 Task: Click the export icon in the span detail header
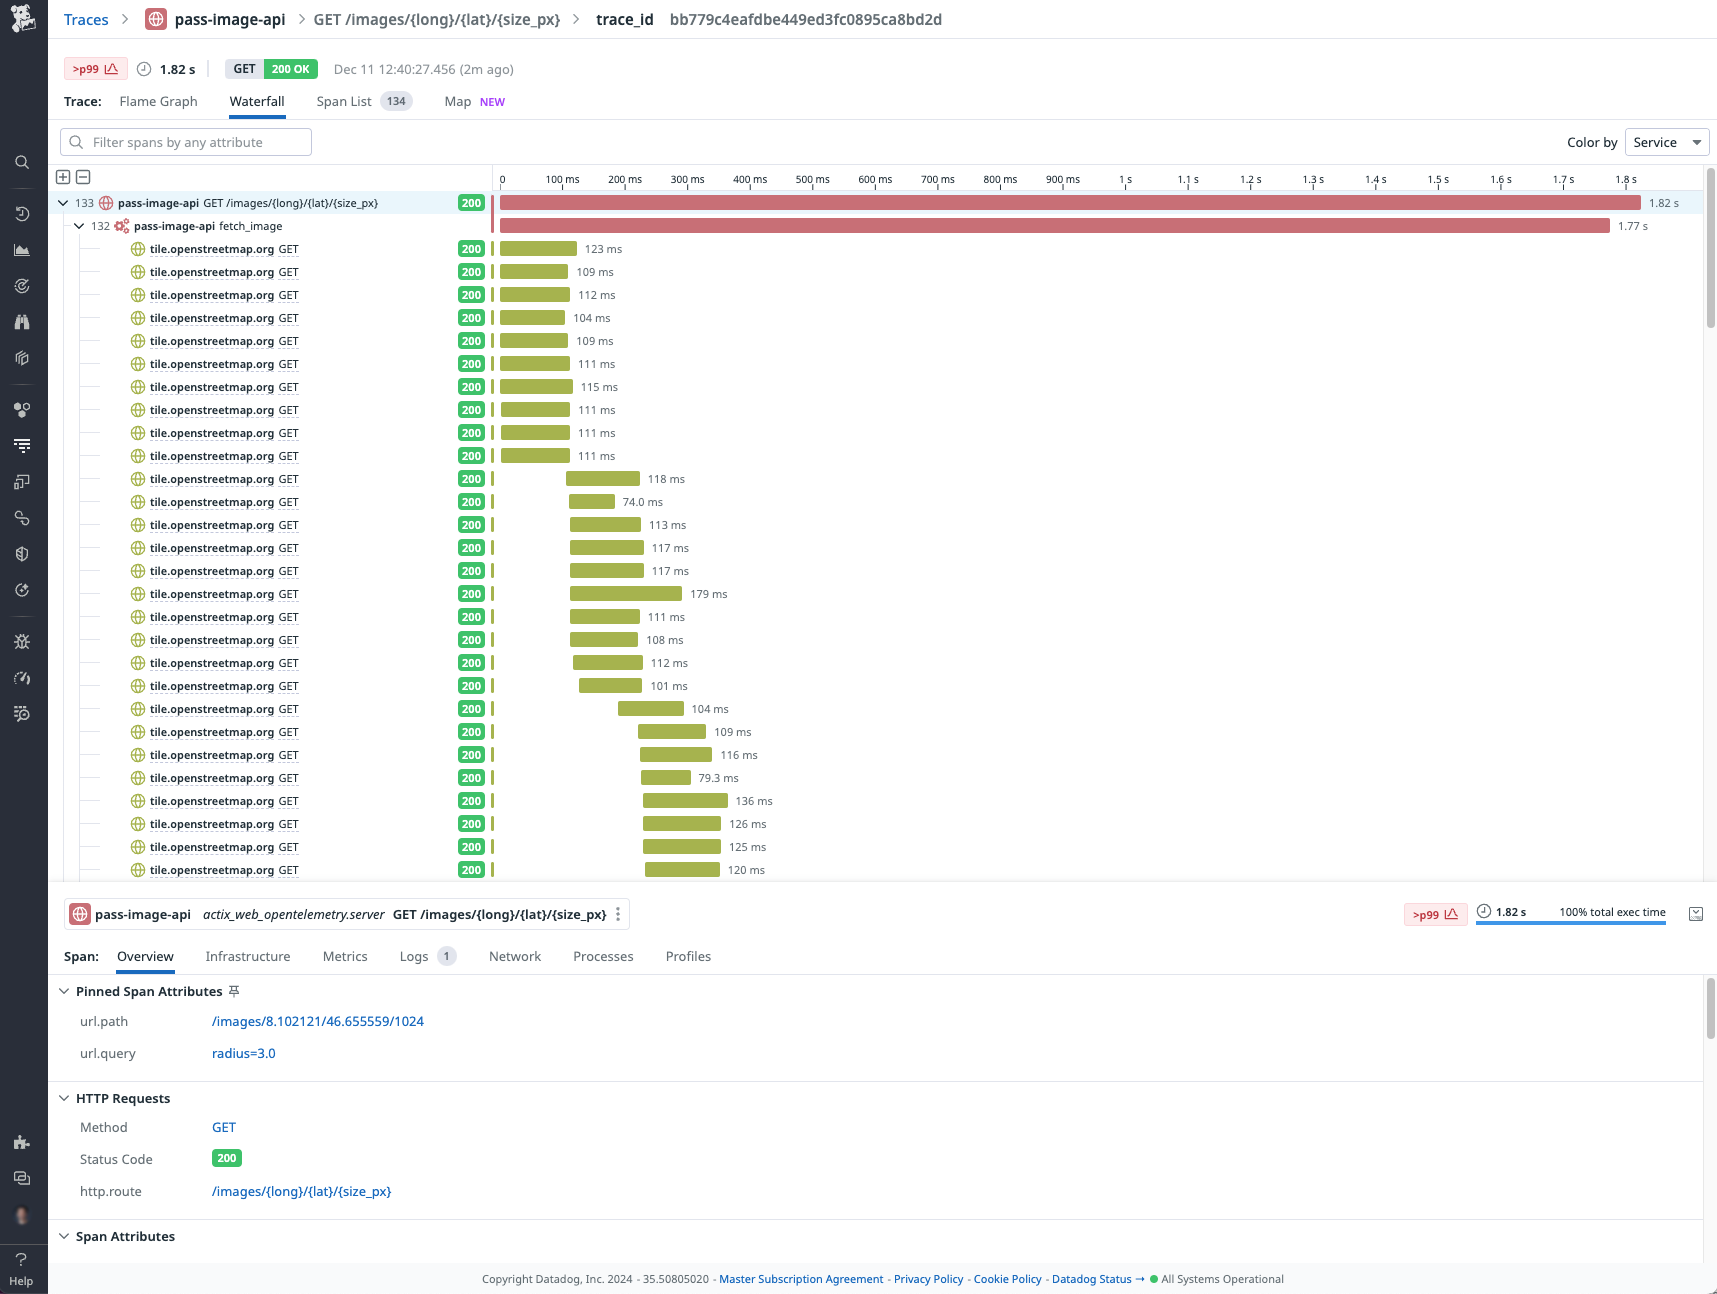(1696, 913)
